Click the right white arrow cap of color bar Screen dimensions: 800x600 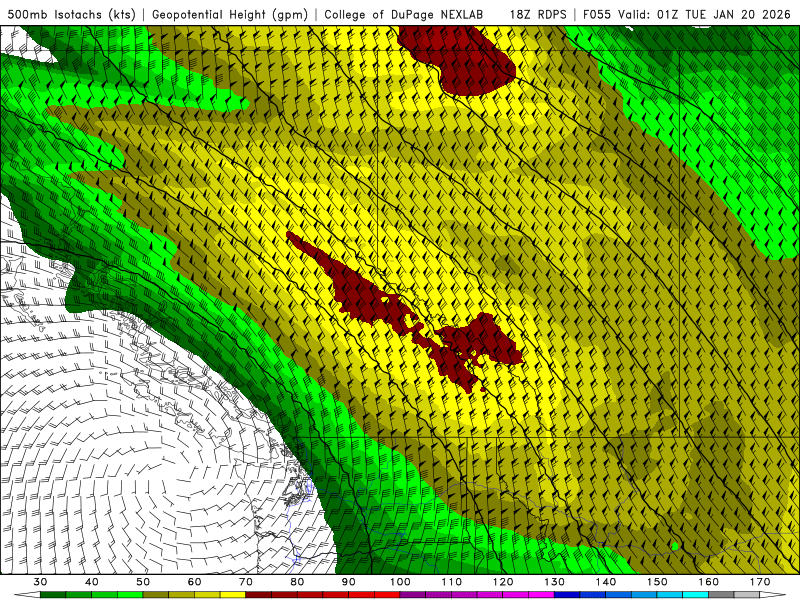pos(773,596)
